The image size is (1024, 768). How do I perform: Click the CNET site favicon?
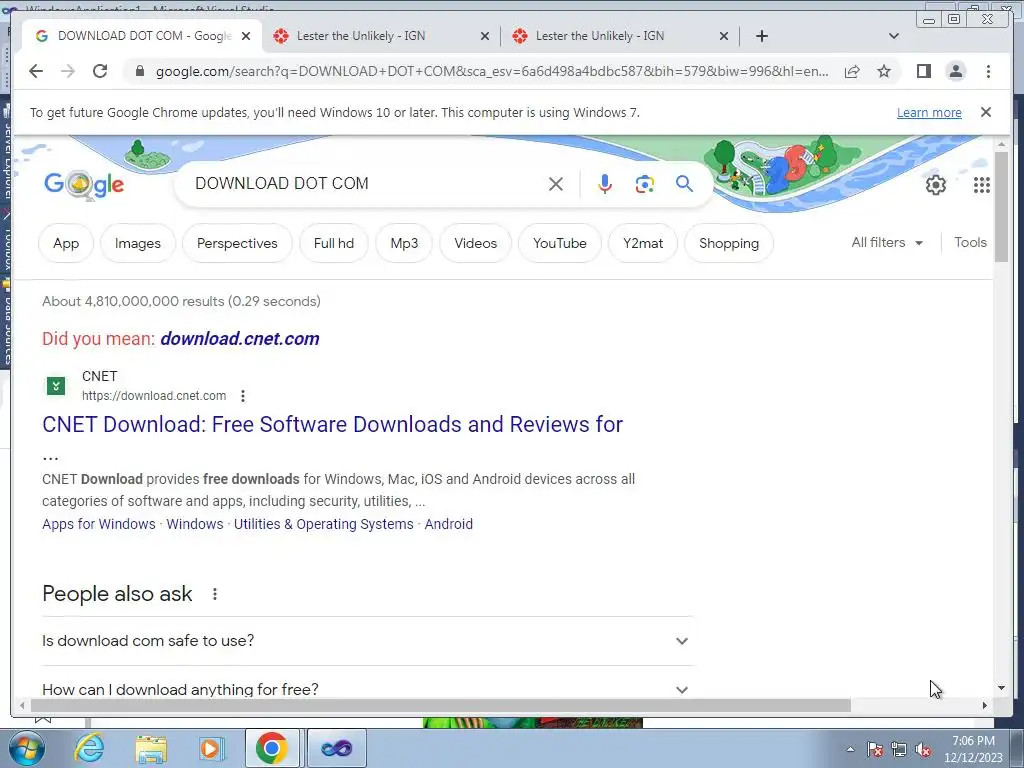[56, 386]
